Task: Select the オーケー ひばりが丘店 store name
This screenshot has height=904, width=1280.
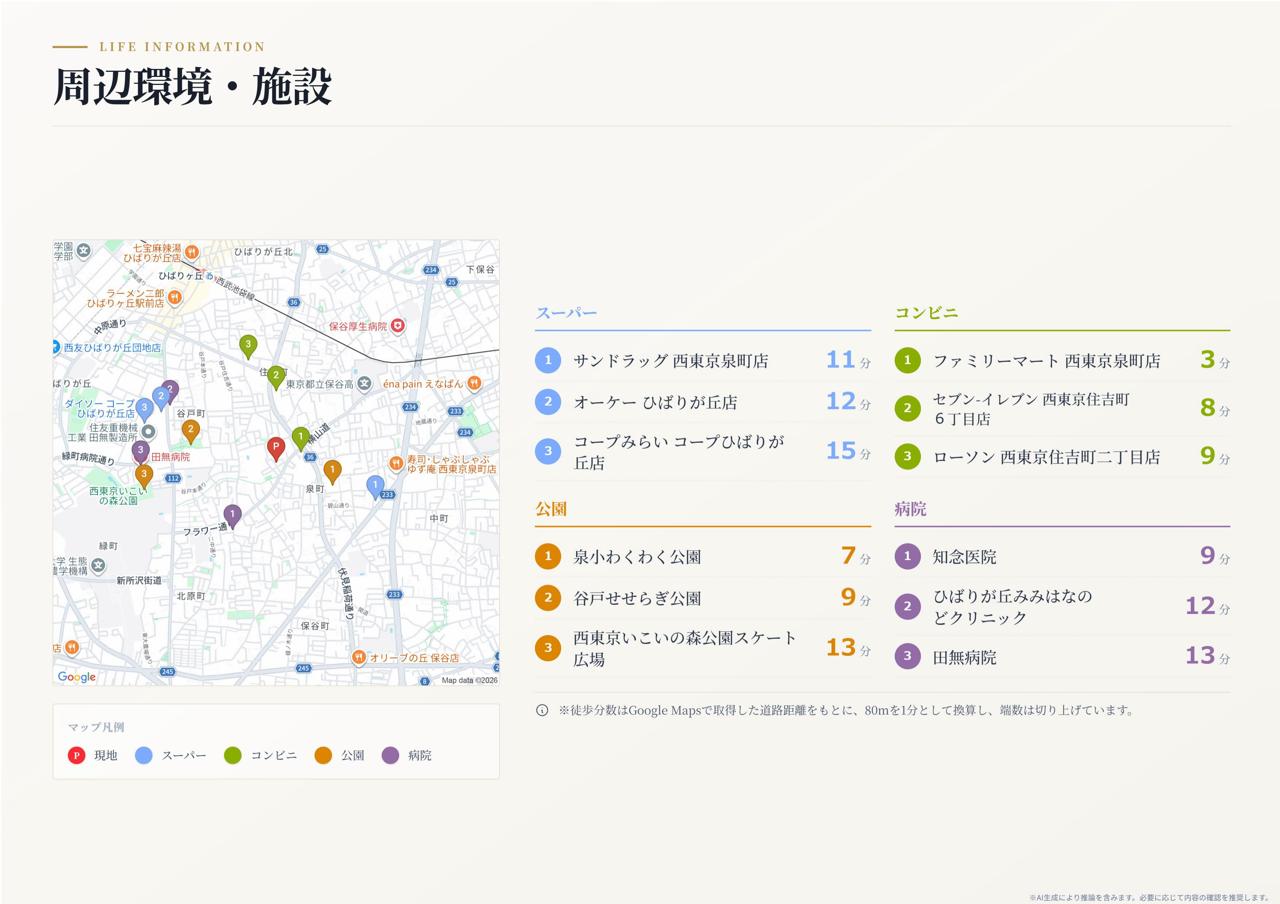Action: point(655,403)
